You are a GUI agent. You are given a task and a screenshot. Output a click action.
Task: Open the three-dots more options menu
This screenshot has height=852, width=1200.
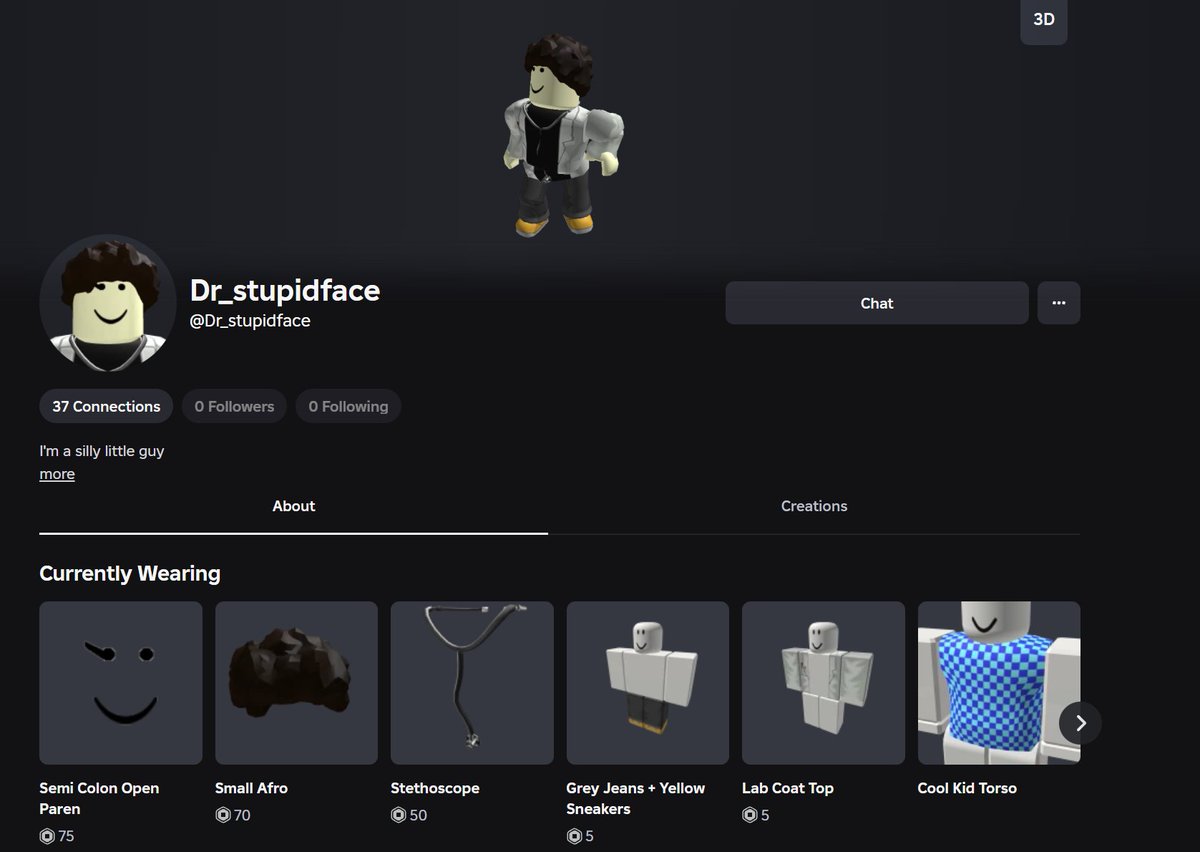(1058, 303)
